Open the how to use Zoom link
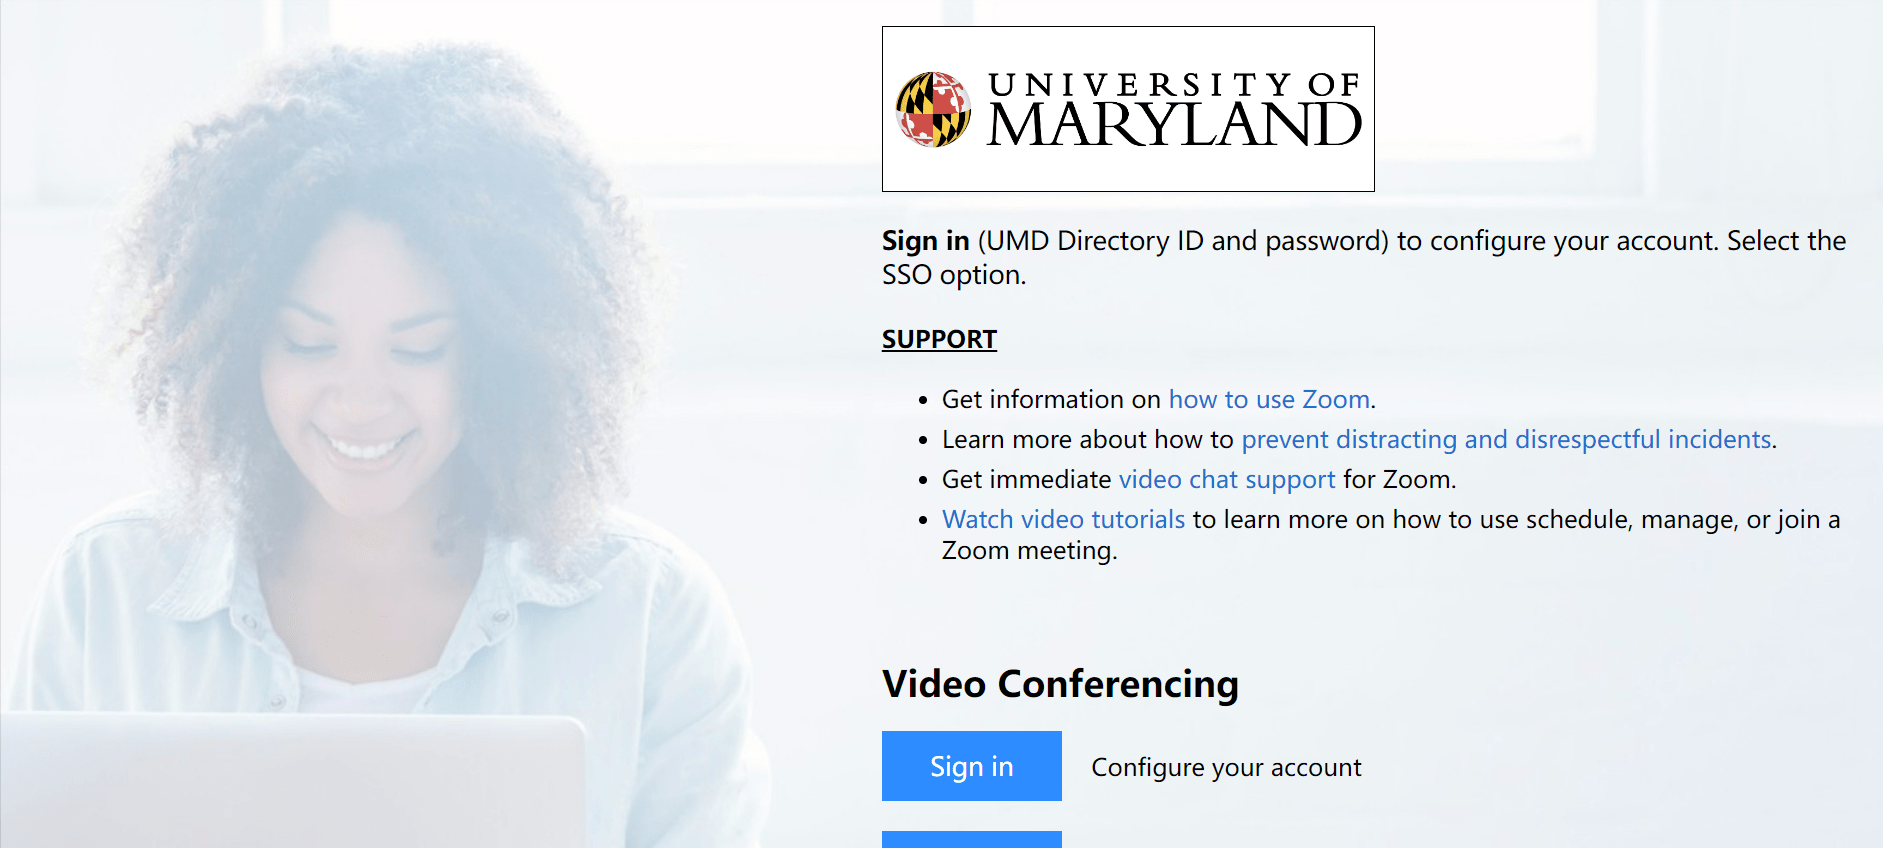 (1268, 399)
